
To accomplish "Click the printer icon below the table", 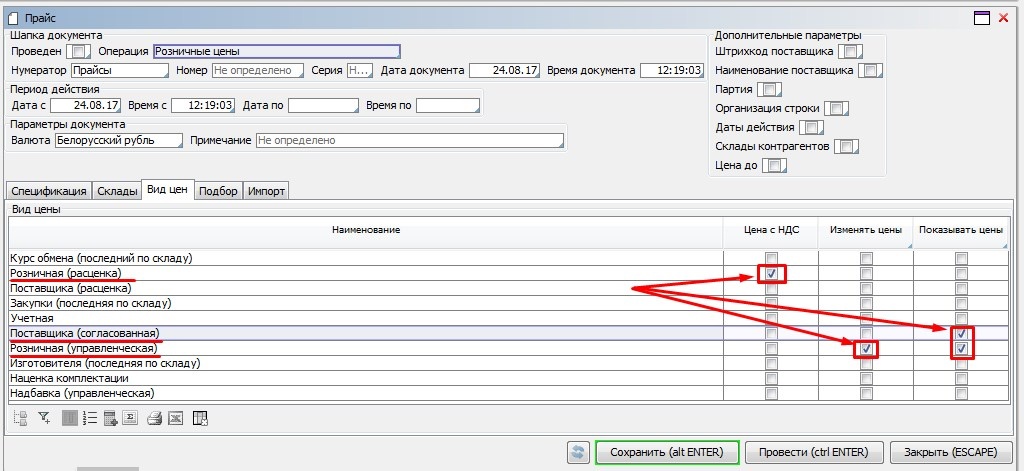I will [154, 419].
